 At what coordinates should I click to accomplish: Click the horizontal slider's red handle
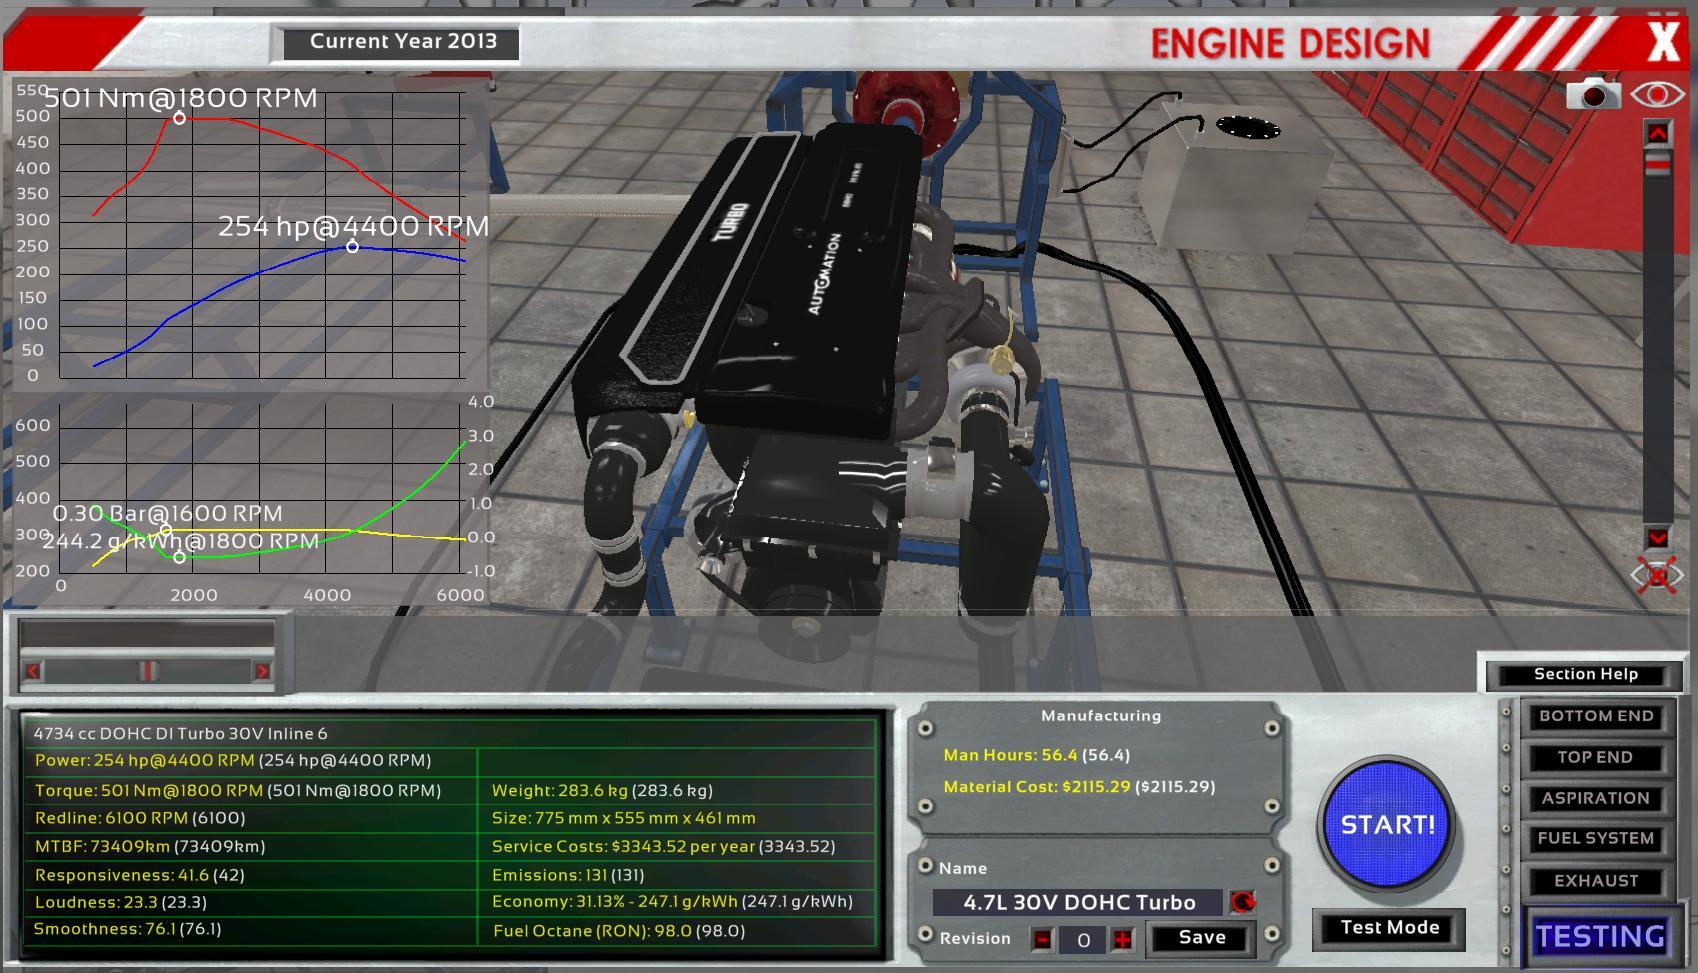[147, 671]
